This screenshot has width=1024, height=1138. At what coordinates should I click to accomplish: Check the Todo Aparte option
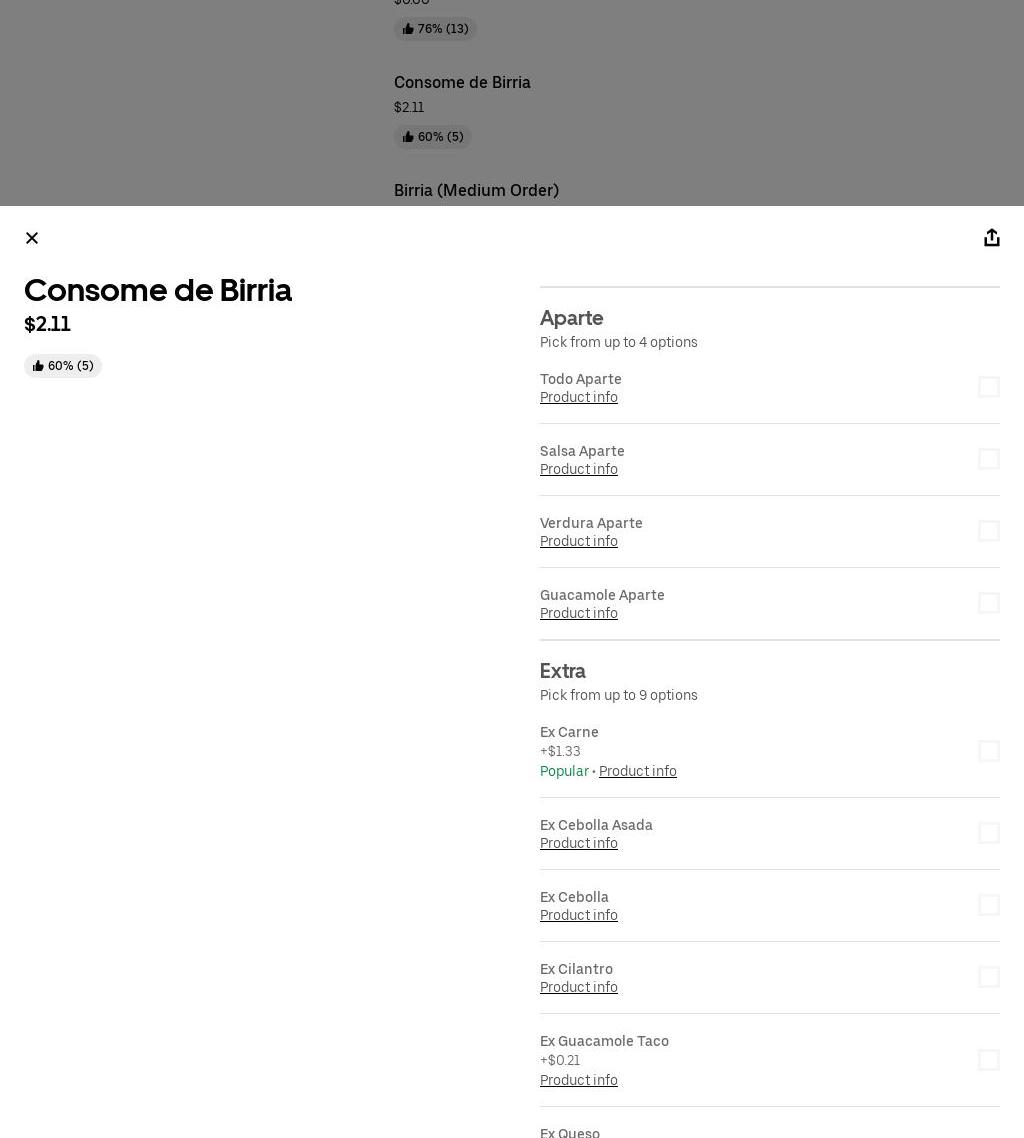(x=988, y=387)
